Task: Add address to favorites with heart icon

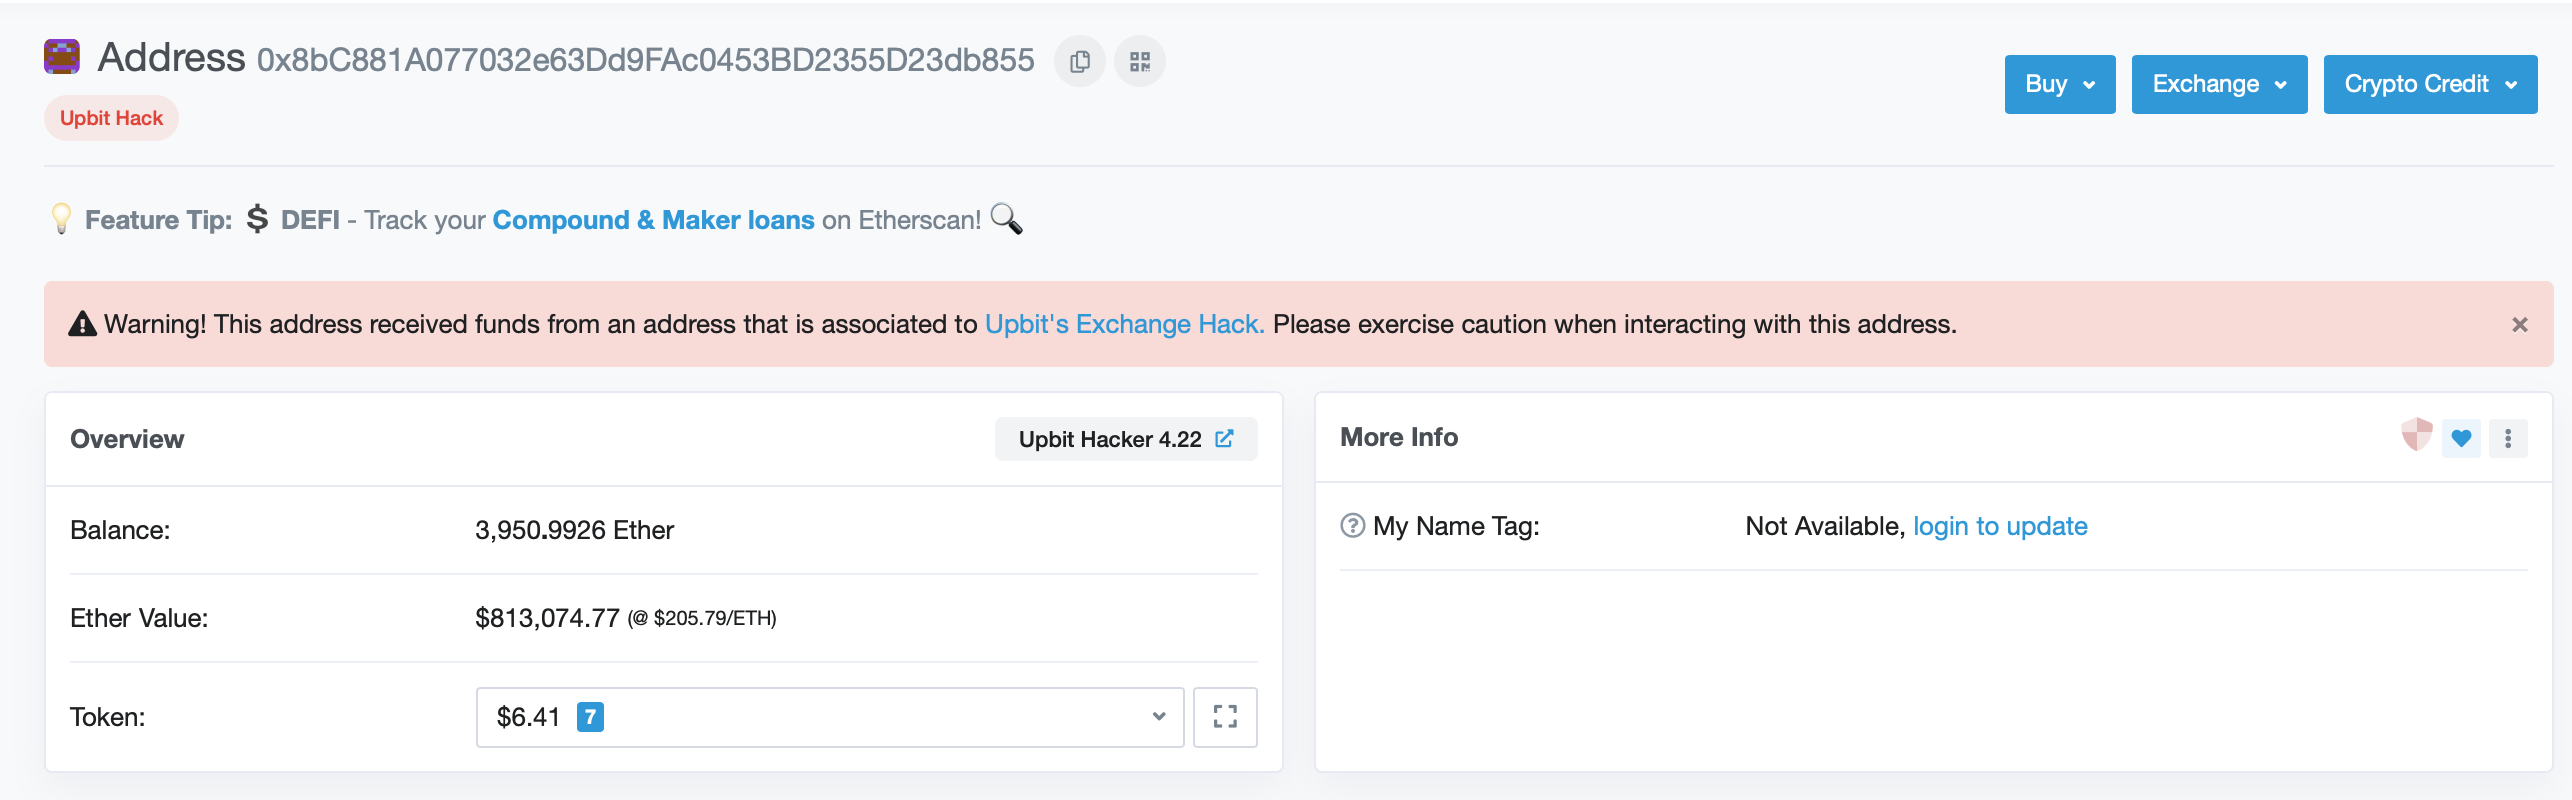Action: click(x=2461, y=438)
